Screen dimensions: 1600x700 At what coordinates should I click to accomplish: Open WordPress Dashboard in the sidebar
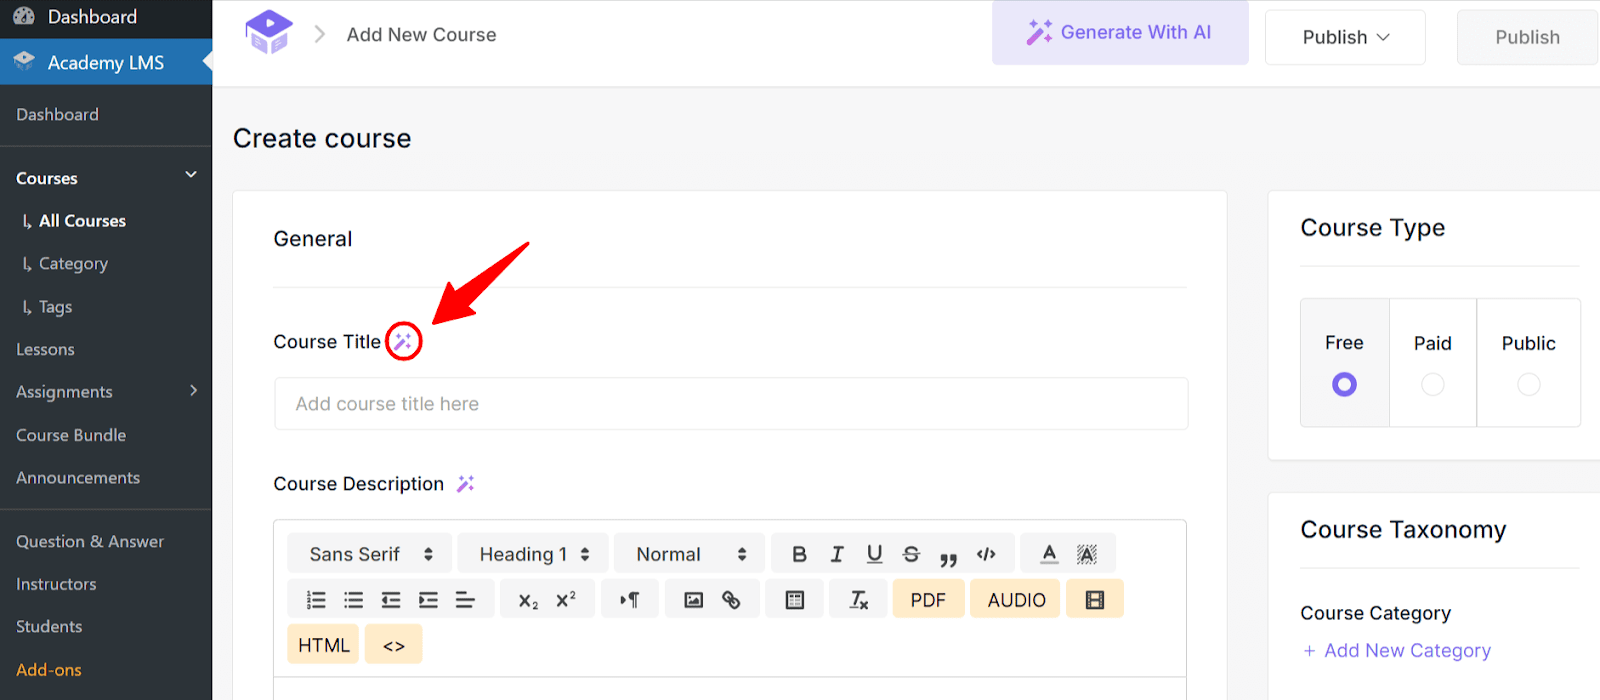tap(92, 17)
